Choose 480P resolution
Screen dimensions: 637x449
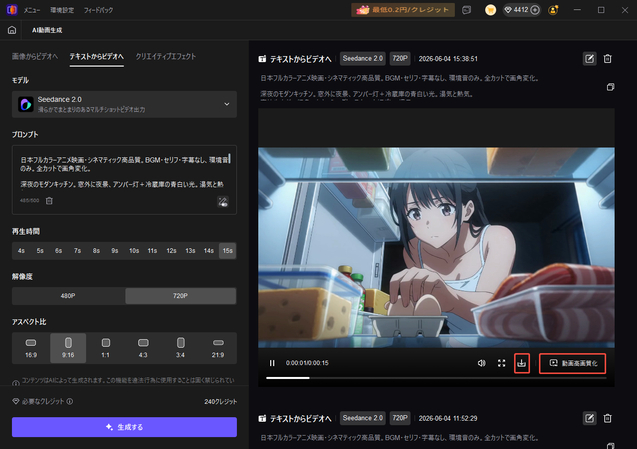[68, 296]
